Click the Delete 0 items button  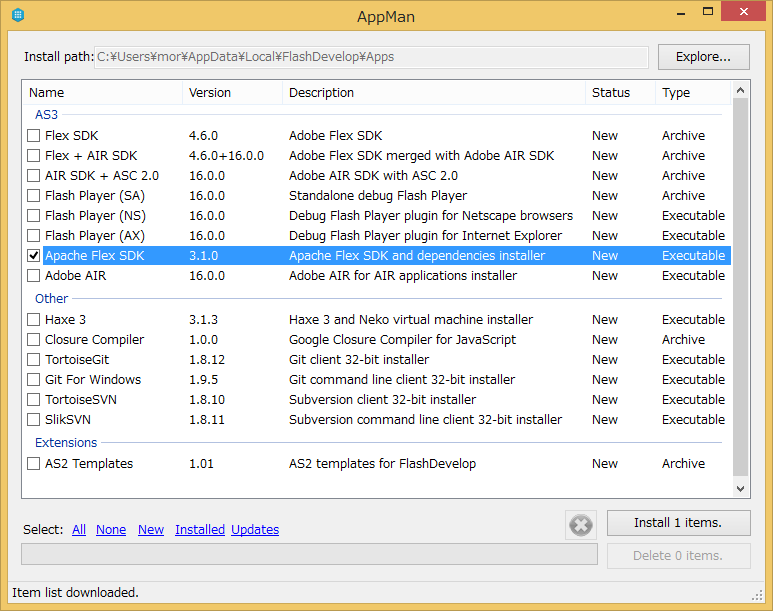click(x=678, y=556)
